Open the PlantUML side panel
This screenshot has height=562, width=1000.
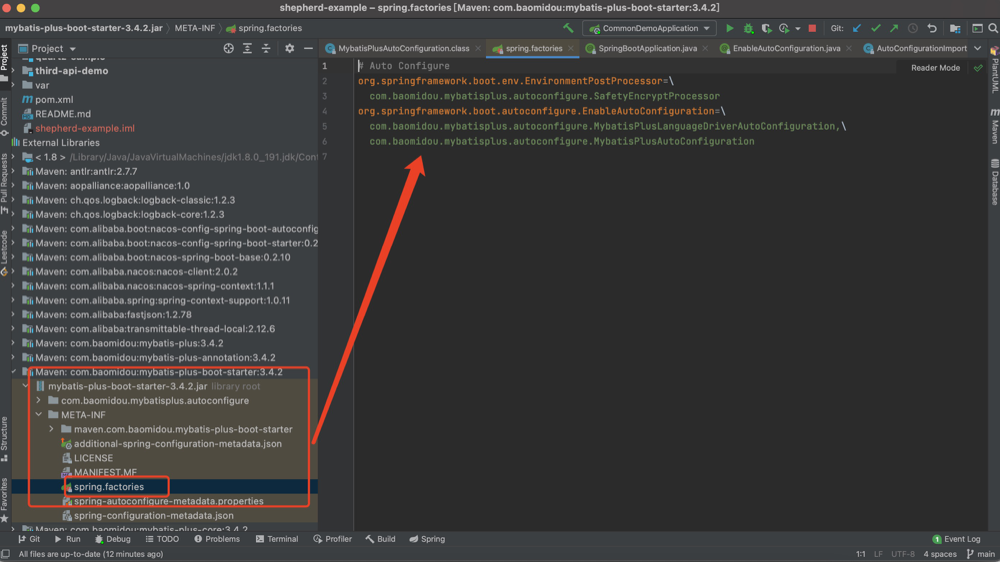[994, 70]
